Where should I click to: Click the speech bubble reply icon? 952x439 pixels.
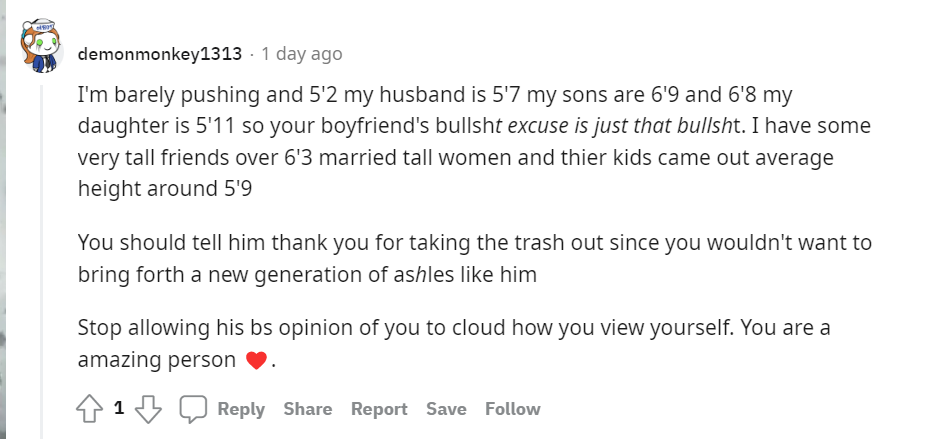tap(193, 409)
